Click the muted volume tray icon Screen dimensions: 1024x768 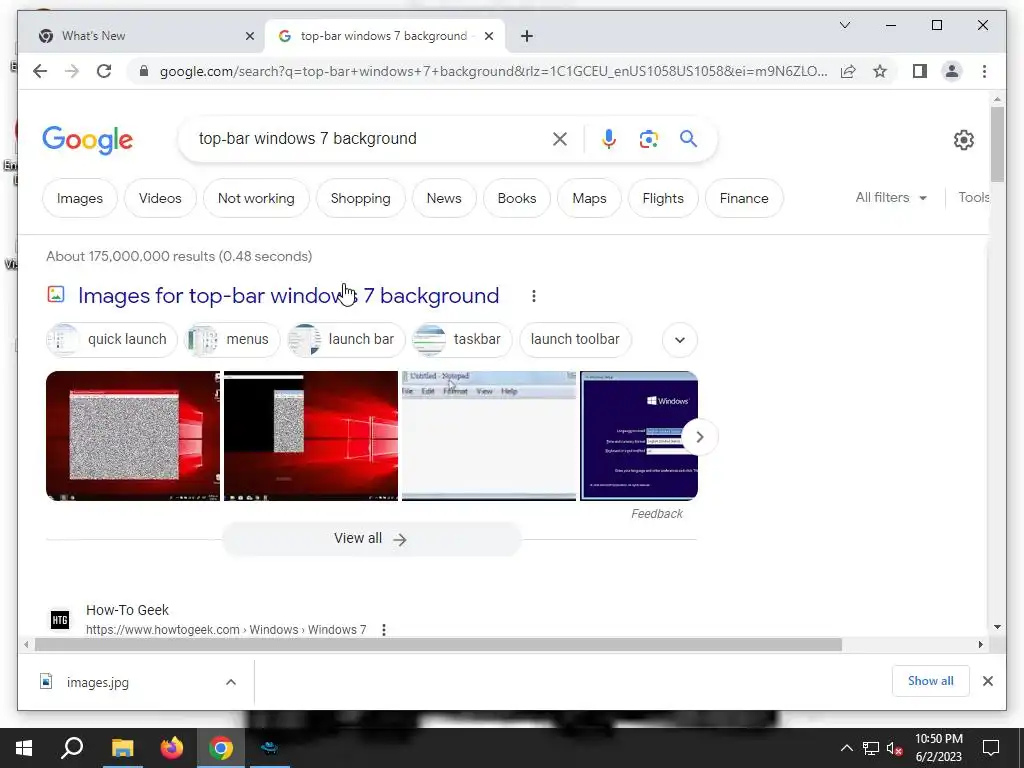point(894,748)
